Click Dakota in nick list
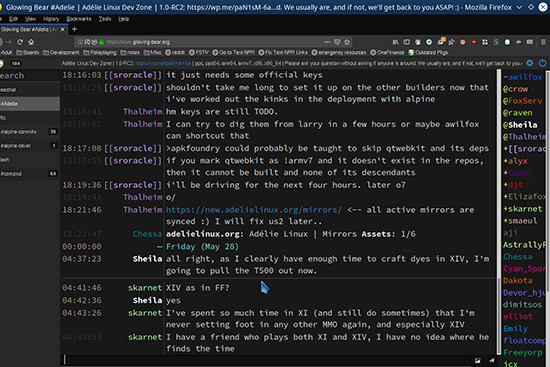The image size is (550, 367). click(x=518, y=280)
